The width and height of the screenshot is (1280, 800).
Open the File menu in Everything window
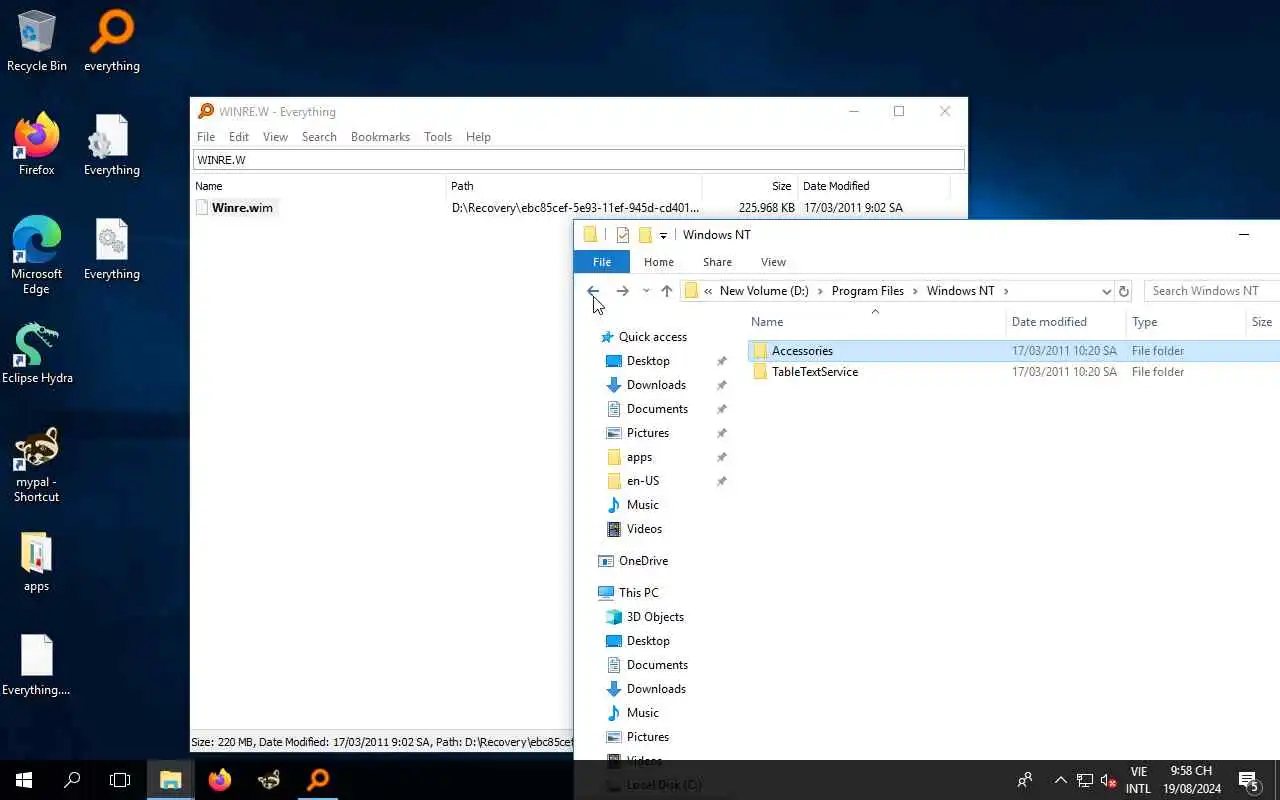tap(206, 137)
